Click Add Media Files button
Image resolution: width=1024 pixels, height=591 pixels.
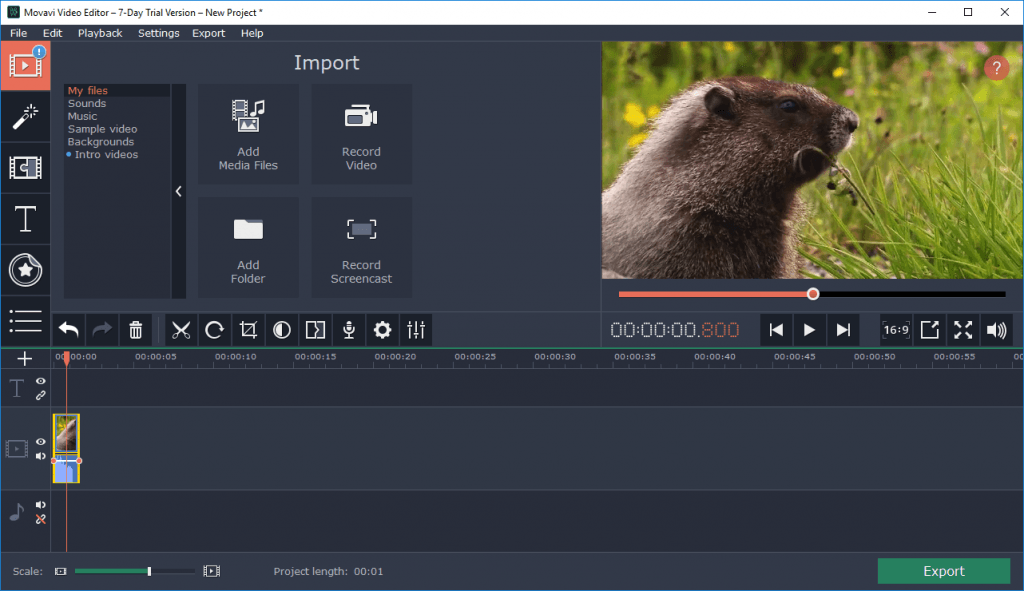click(x=248, y=134)
